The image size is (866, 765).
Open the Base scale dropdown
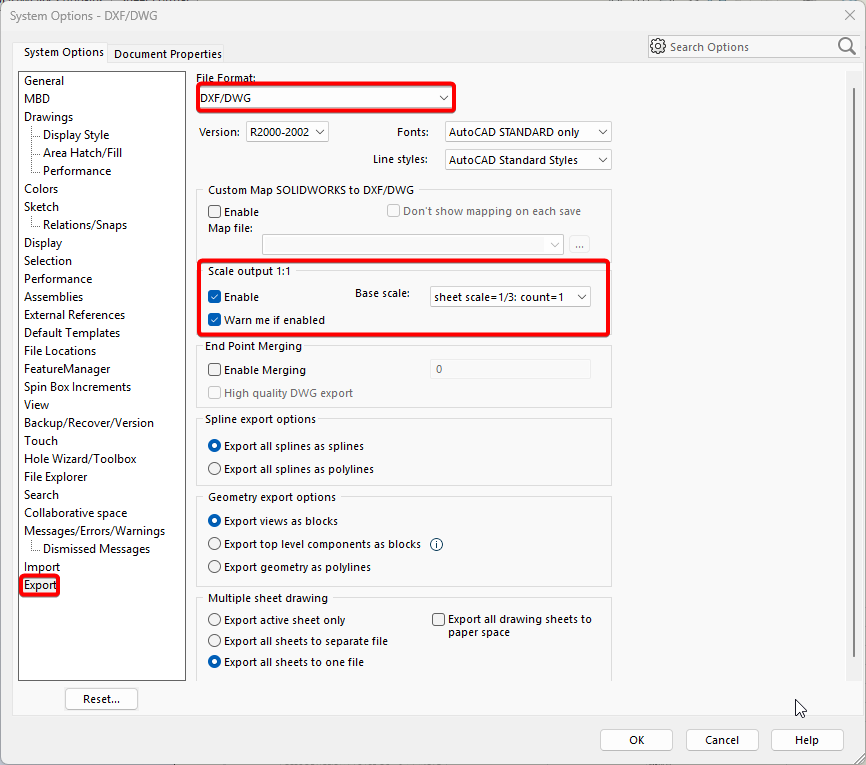click(510, 297)
